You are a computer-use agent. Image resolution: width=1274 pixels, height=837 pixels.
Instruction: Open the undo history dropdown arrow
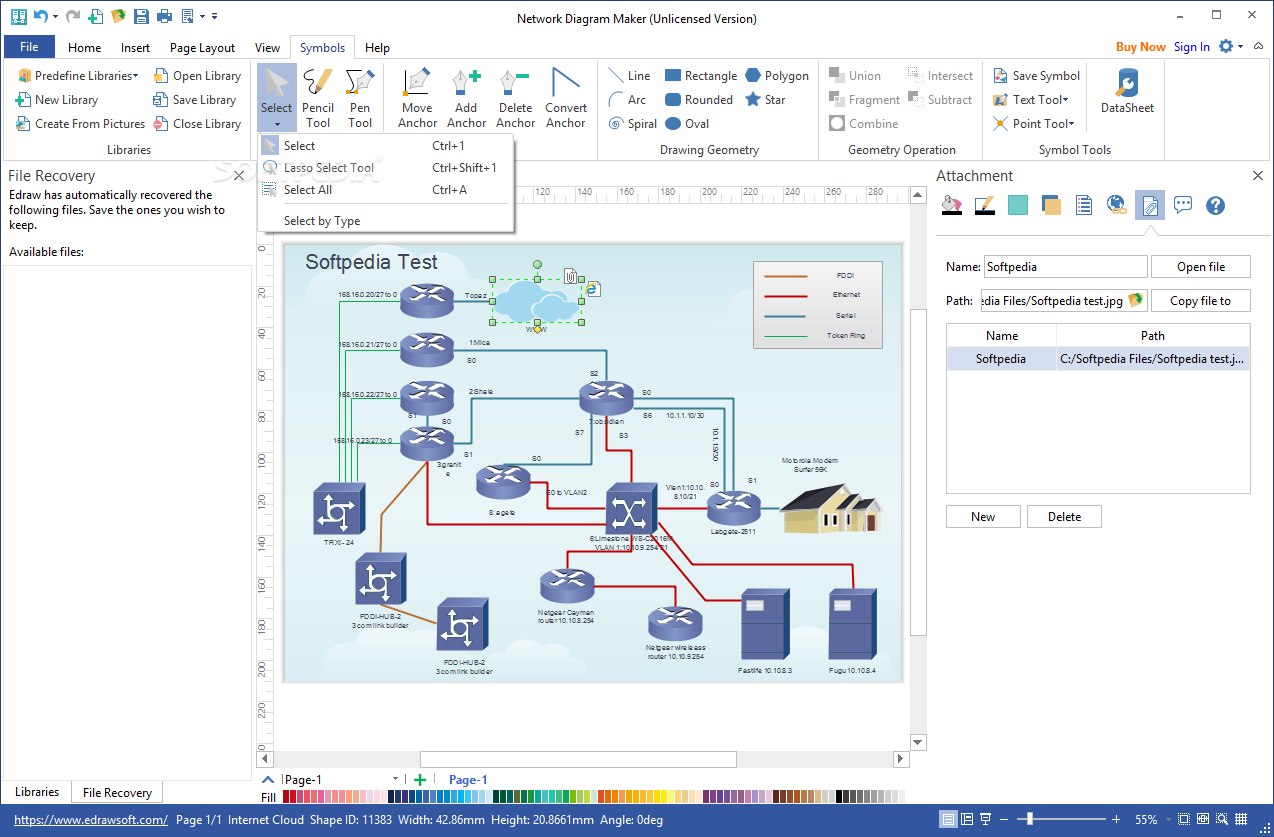click(55, 16)
